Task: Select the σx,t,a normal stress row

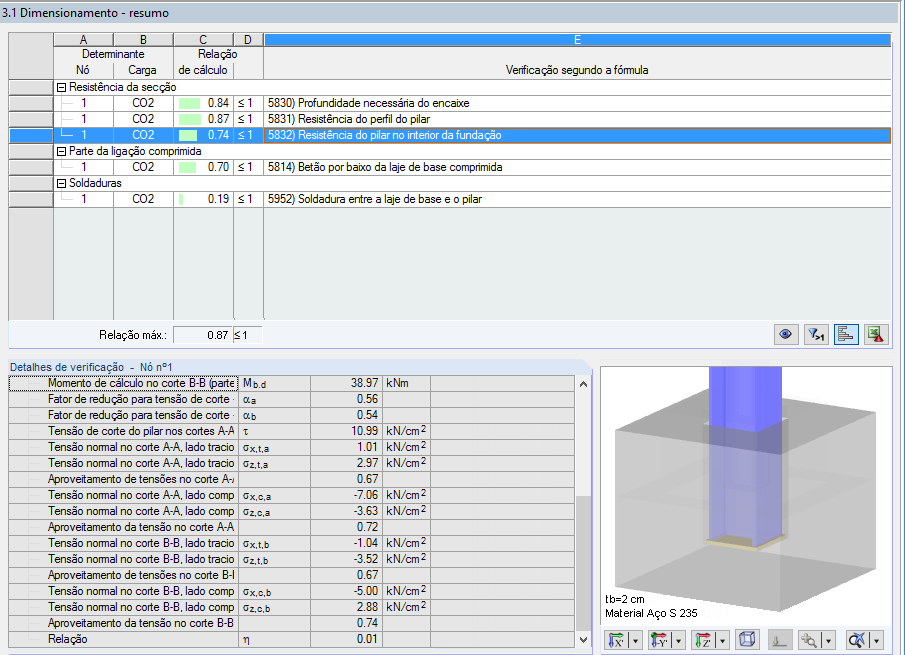Action: (291, 447)
